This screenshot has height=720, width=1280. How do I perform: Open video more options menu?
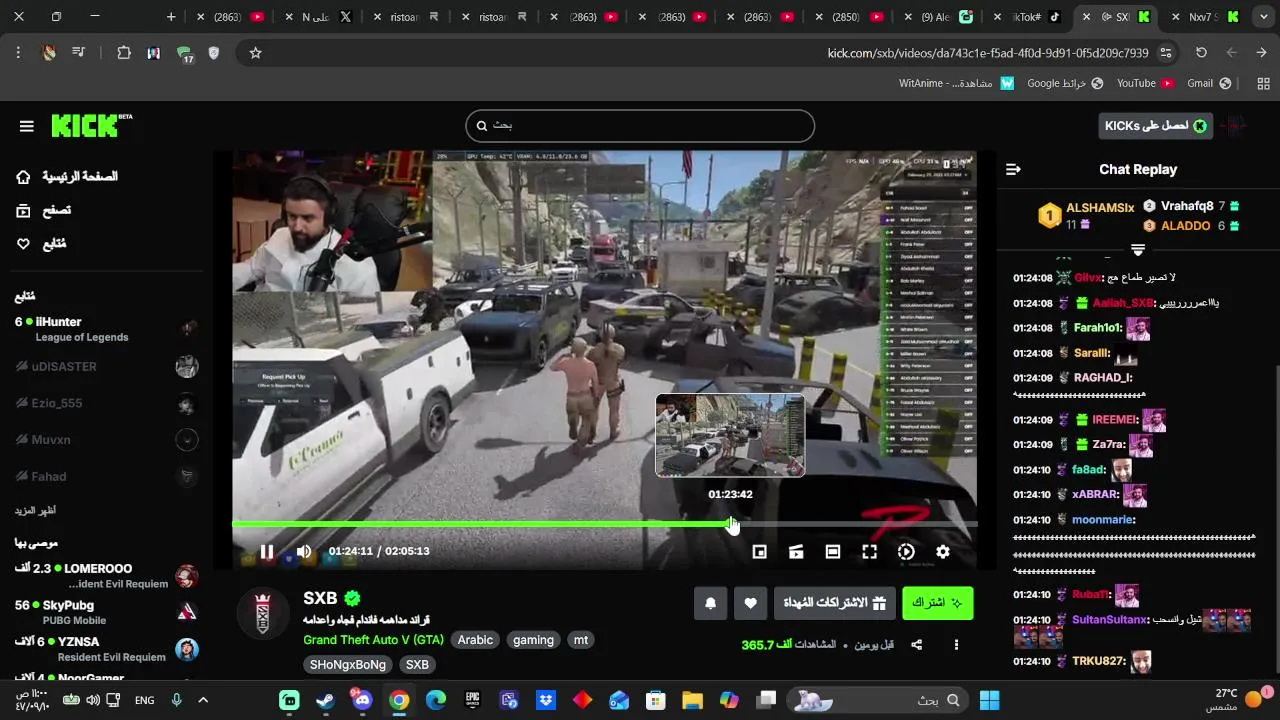coord(956,645)
